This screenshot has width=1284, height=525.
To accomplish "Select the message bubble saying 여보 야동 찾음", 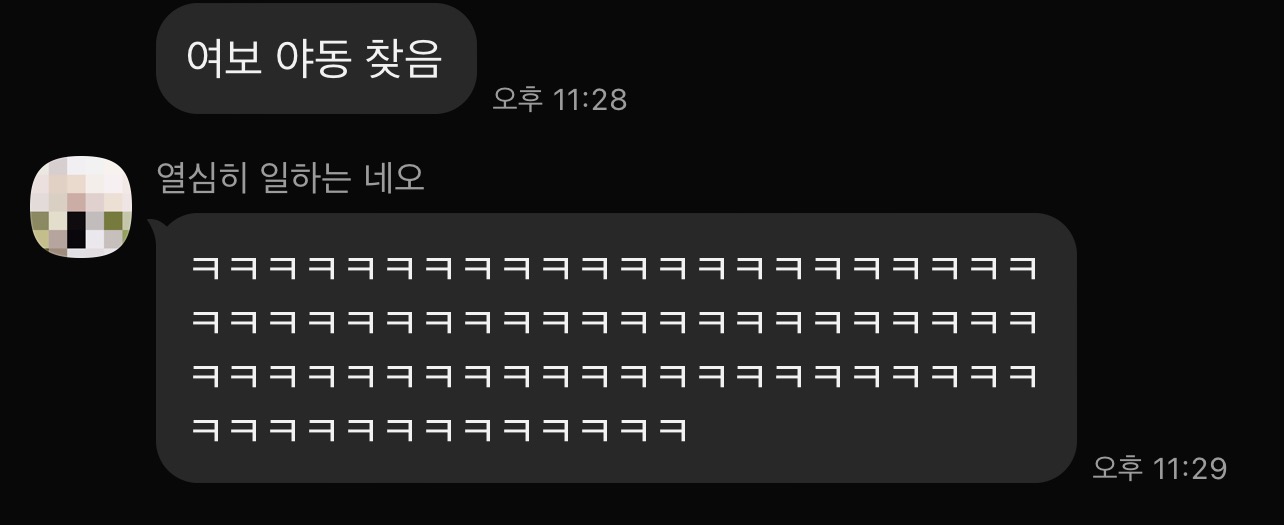I will click(316, 58).
